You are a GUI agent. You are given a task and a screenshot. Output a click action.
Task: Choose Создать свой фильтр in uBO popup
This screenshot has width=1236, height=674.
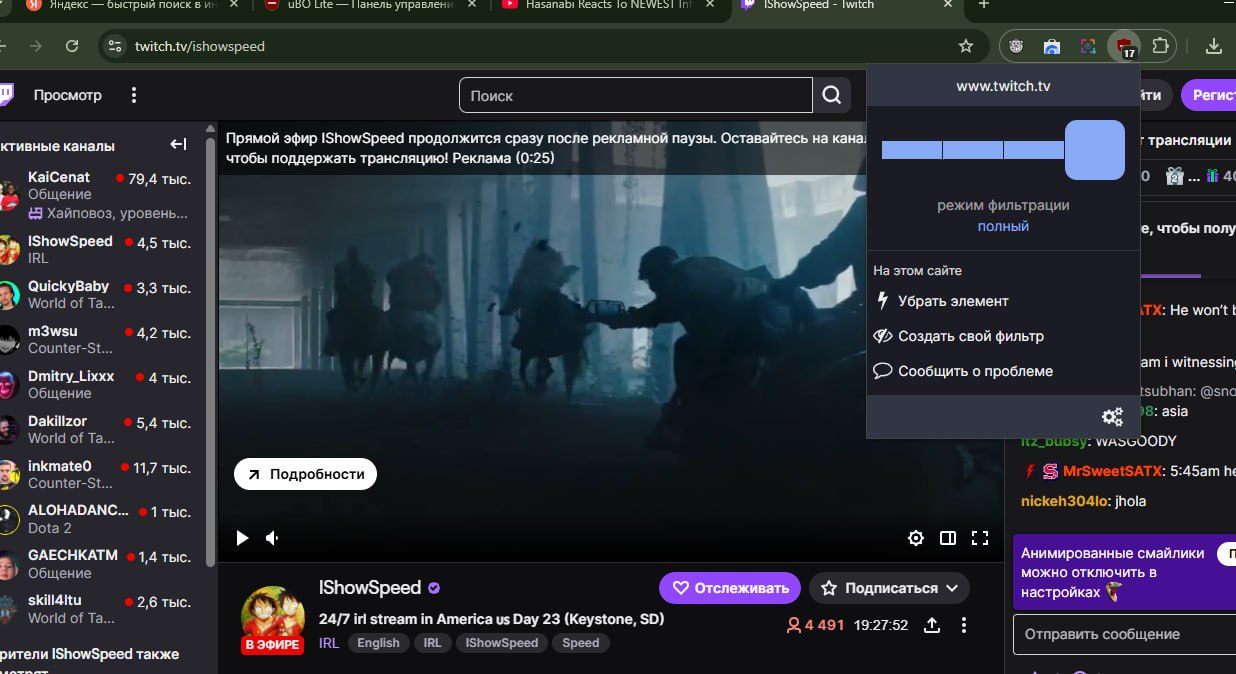click(x=958, y=336)
